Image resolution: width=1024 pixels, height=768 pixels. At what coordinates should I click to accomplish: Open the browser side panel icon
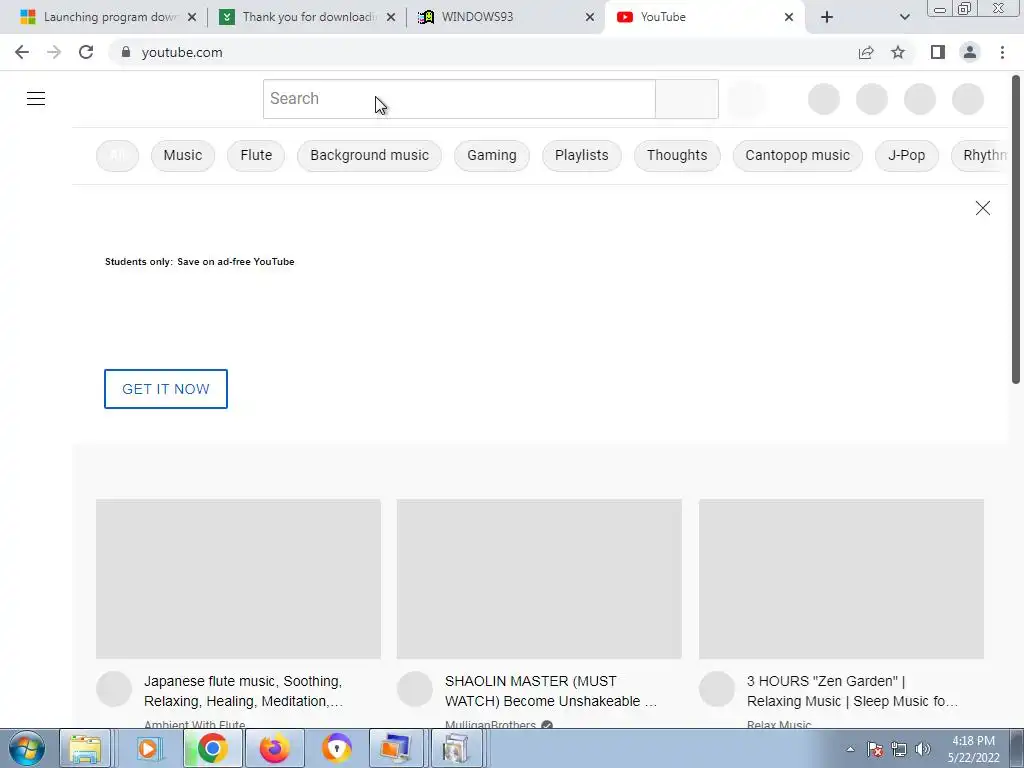(x=938, y=52)
